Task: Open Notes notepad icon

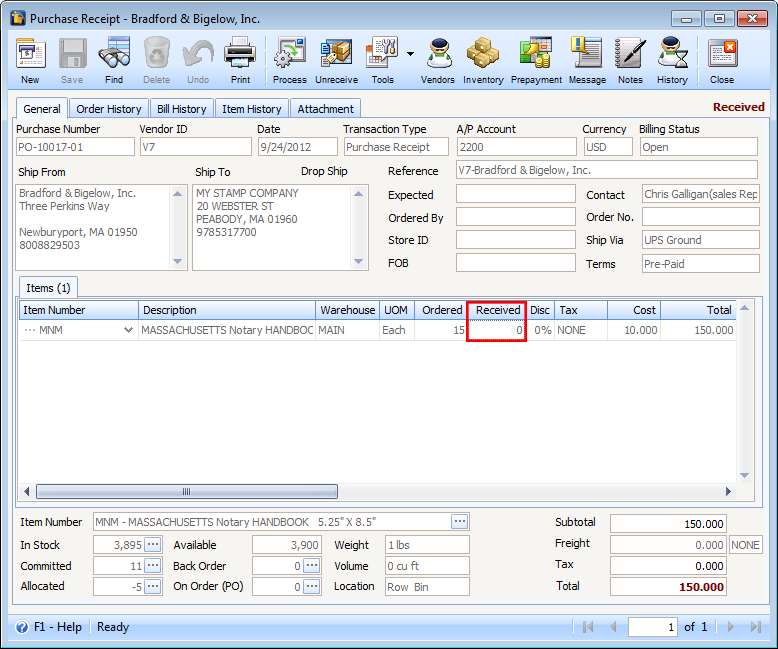Action: [630, 54]
